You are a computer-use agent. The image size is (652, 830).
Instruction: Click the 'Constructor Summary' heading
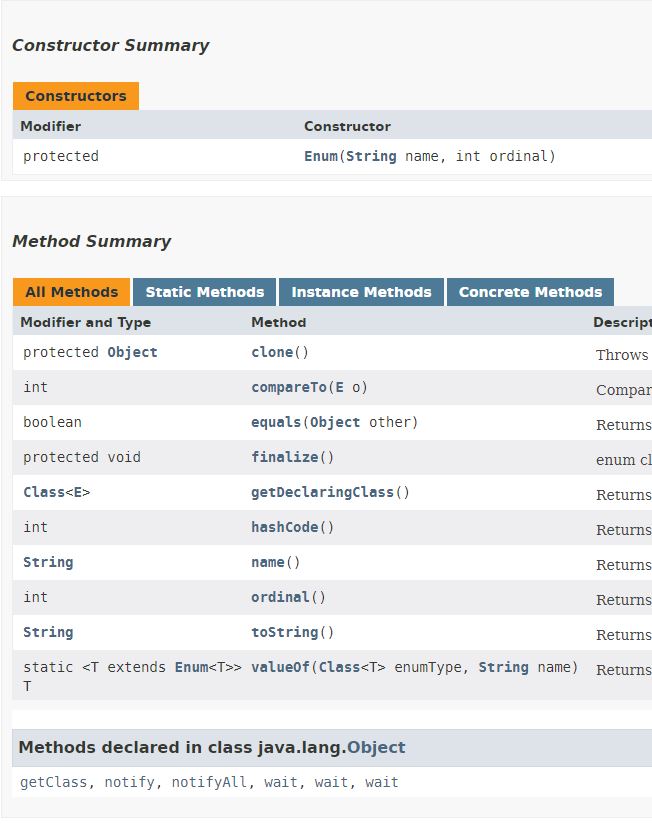click(x=111, y=45)
